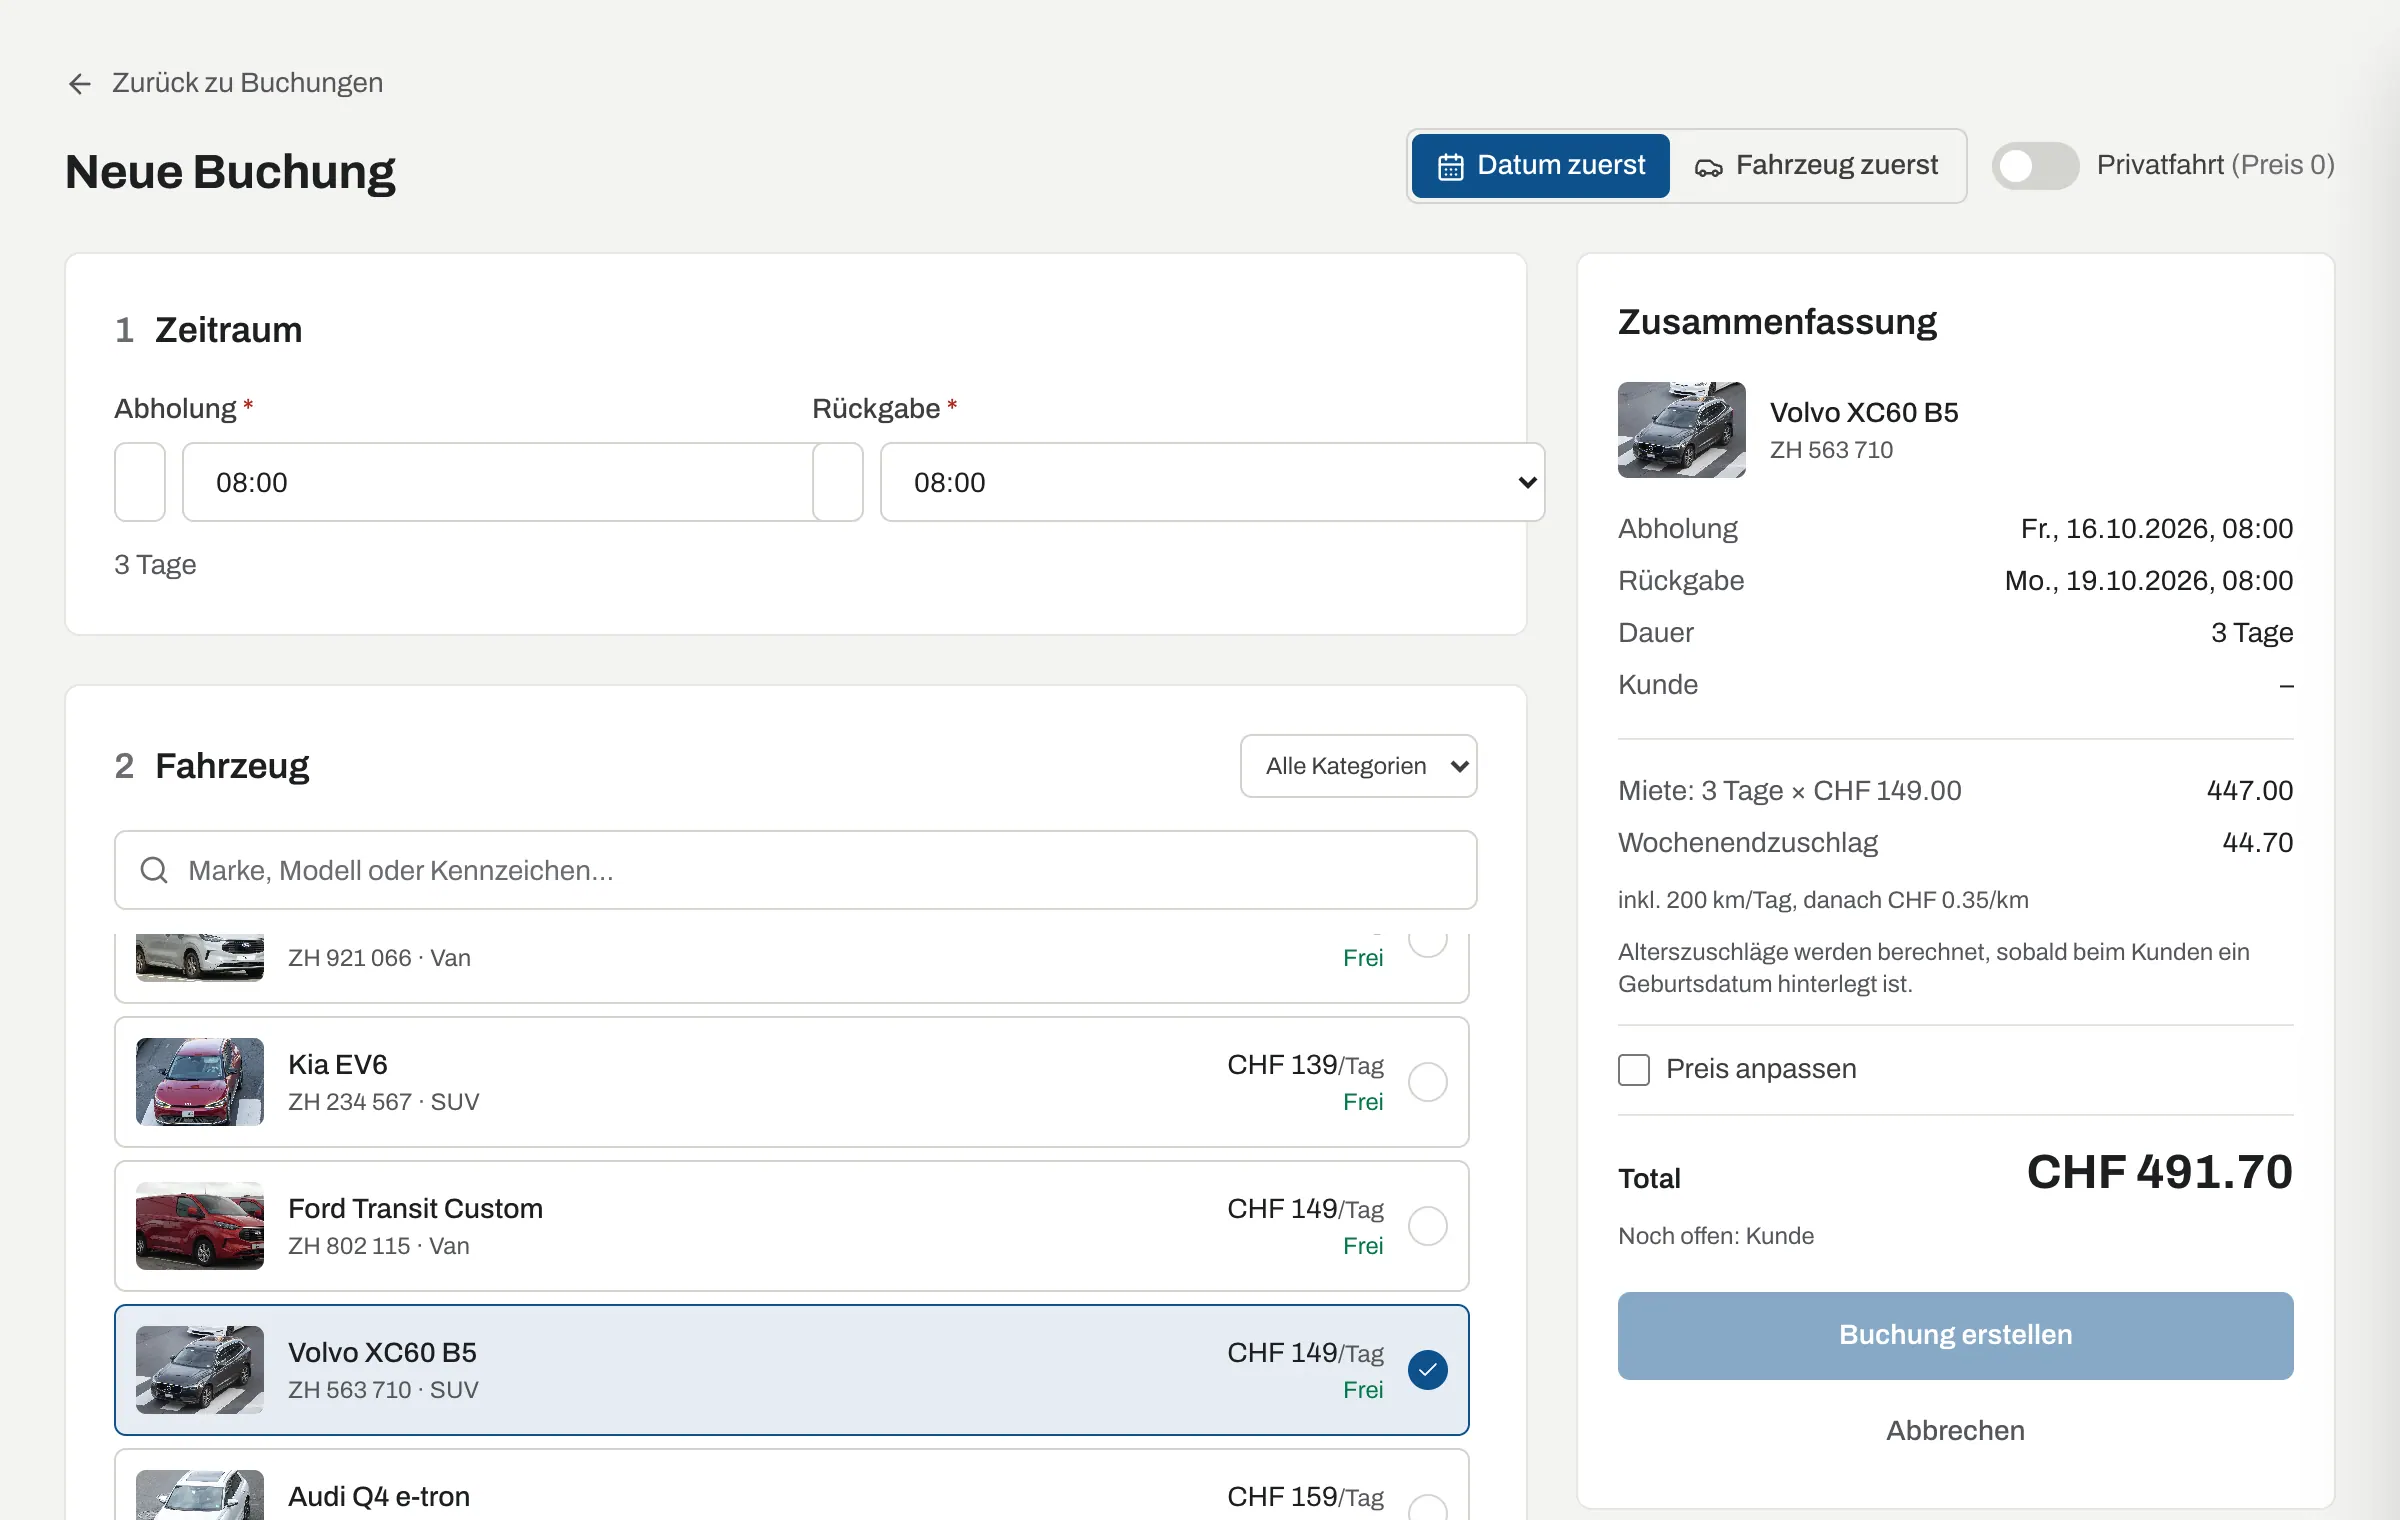Click the 3 Tage duration under Zeitraum
The image size is (2400, 1520).
coord(155,565)
